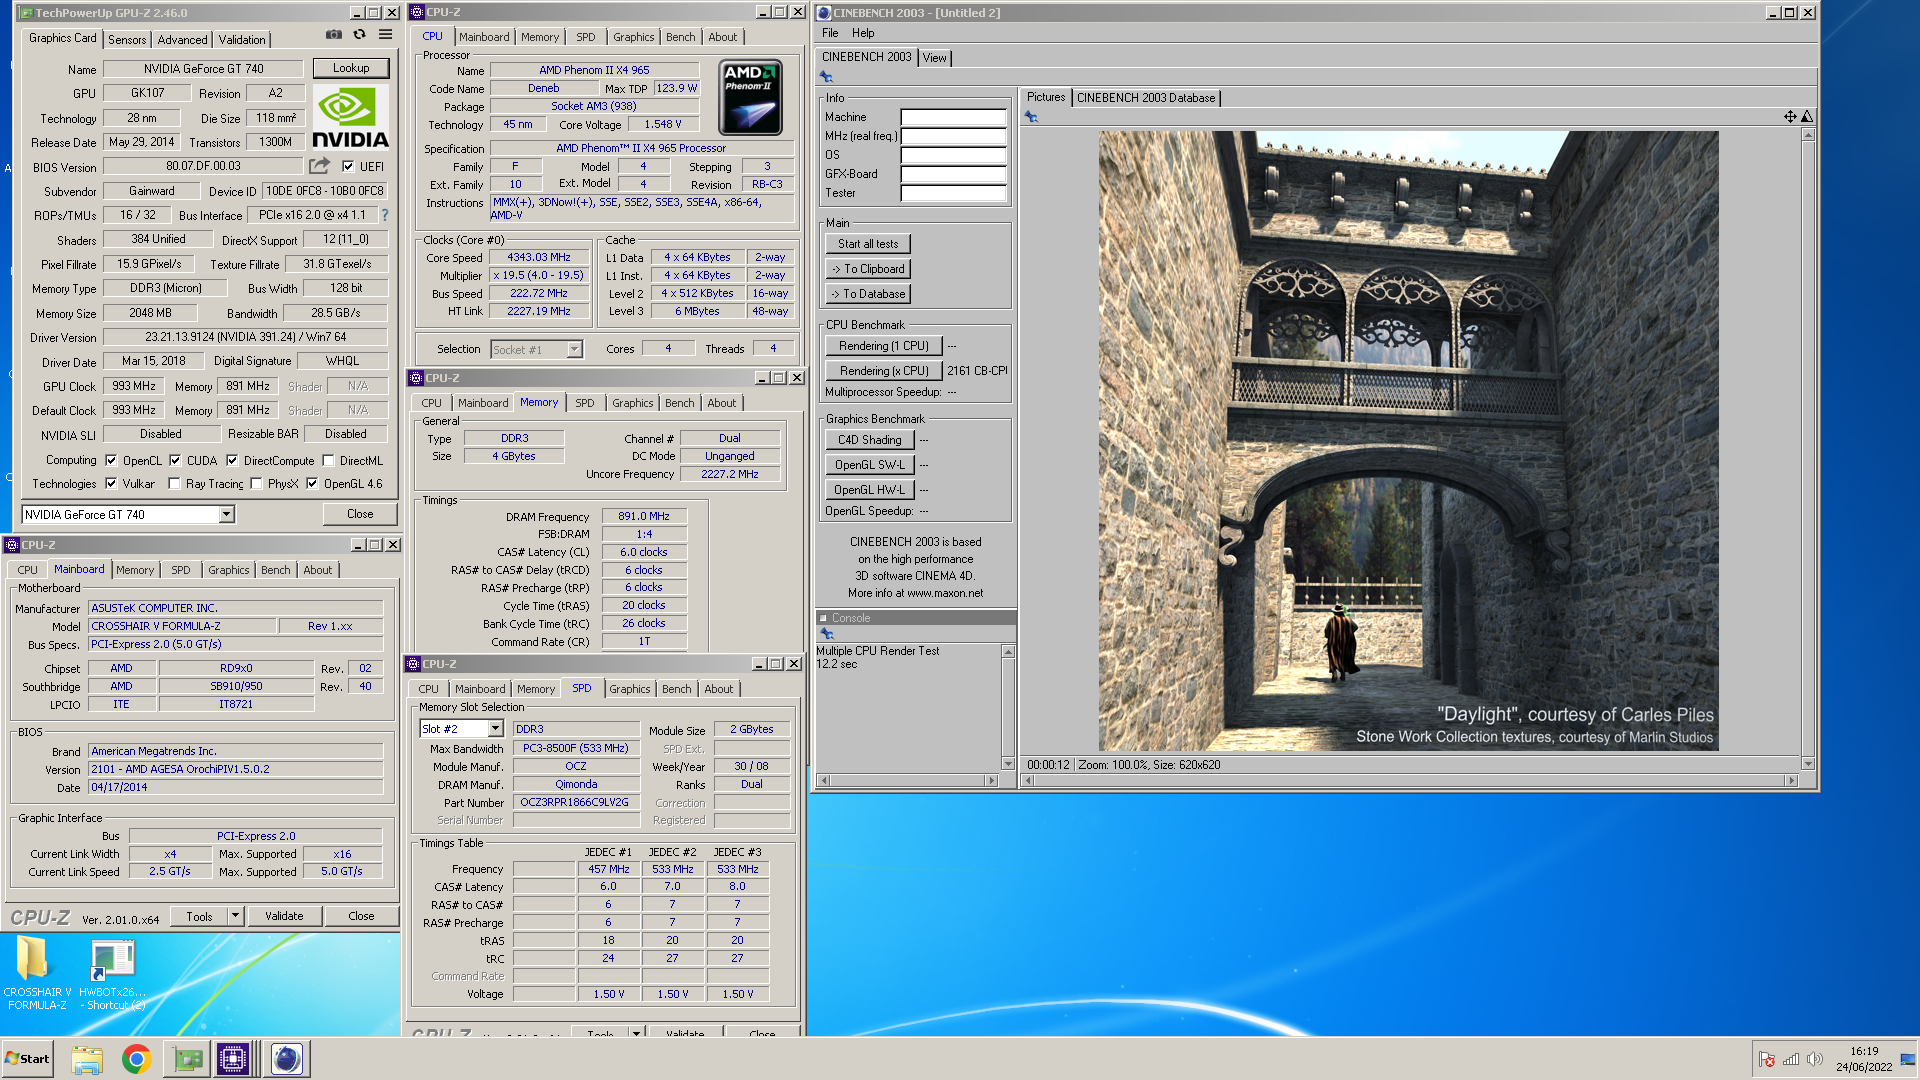Switch to the View tab in CINEBENCH

pyautogui.click(x=934, y=58)
